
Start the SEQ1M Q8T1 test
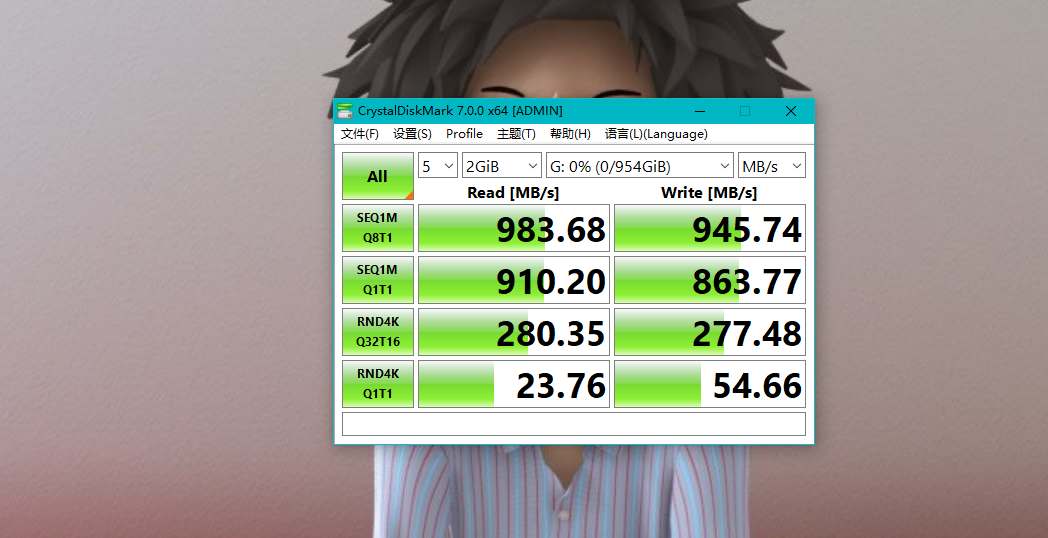pos(378,228)
